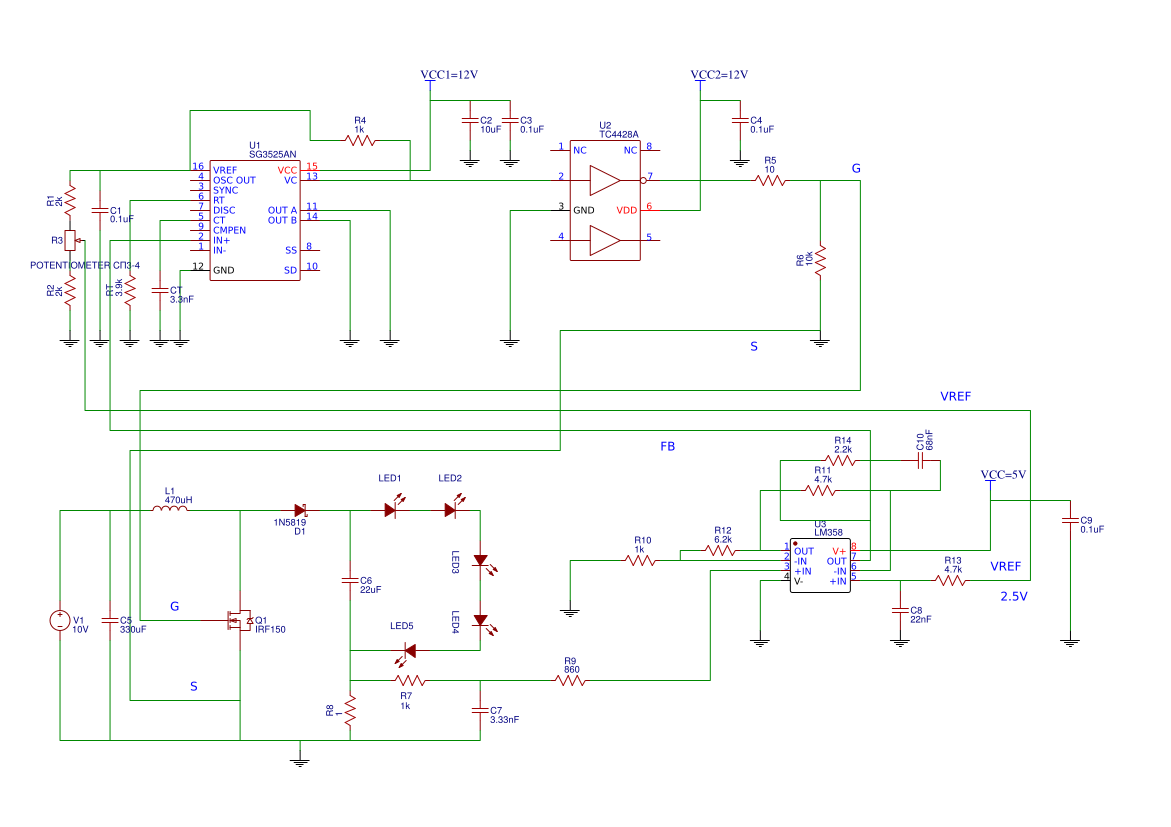Click the TC4428A driver U2 symbol

pos(605,200)
